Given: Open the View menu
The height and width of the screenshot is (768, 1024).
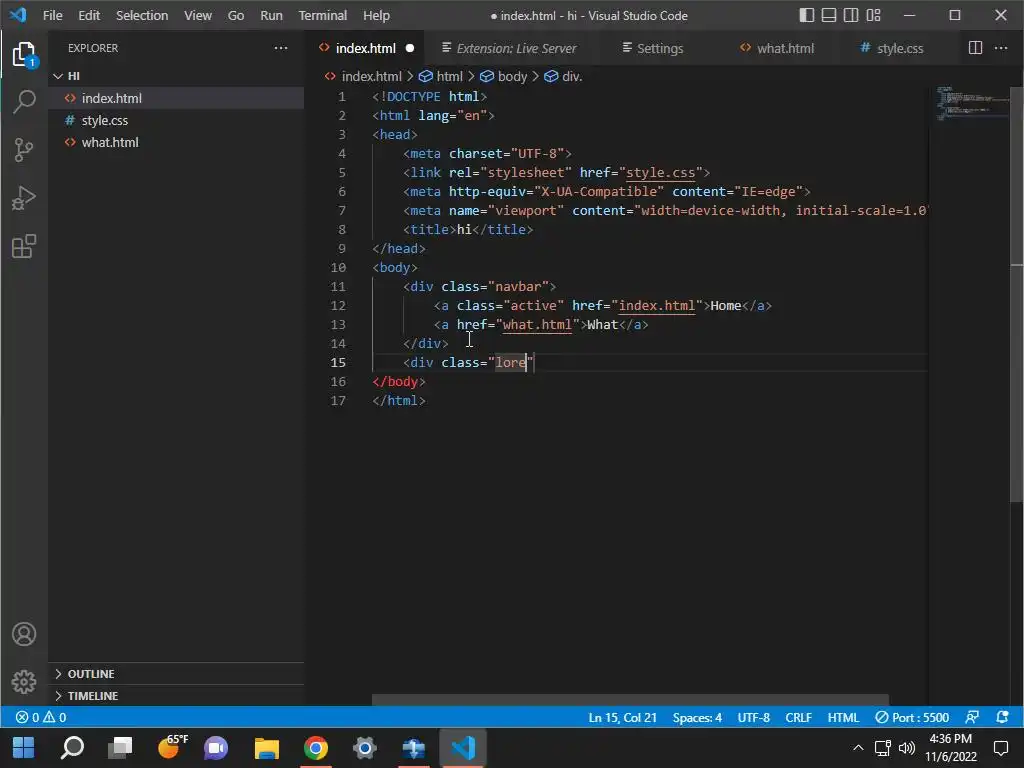Looking at the screenshot, I should pyautogui.click(x=197, y=15).
